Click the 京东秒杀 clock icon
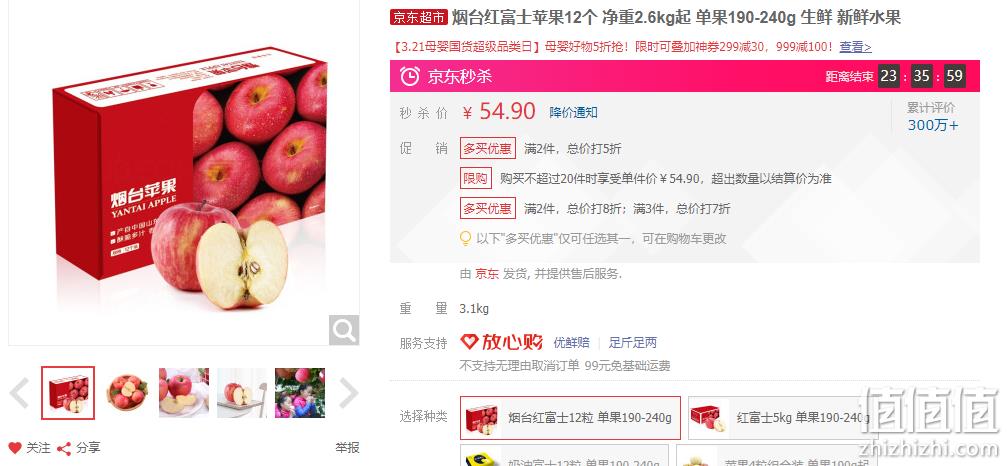 [410, 76]
